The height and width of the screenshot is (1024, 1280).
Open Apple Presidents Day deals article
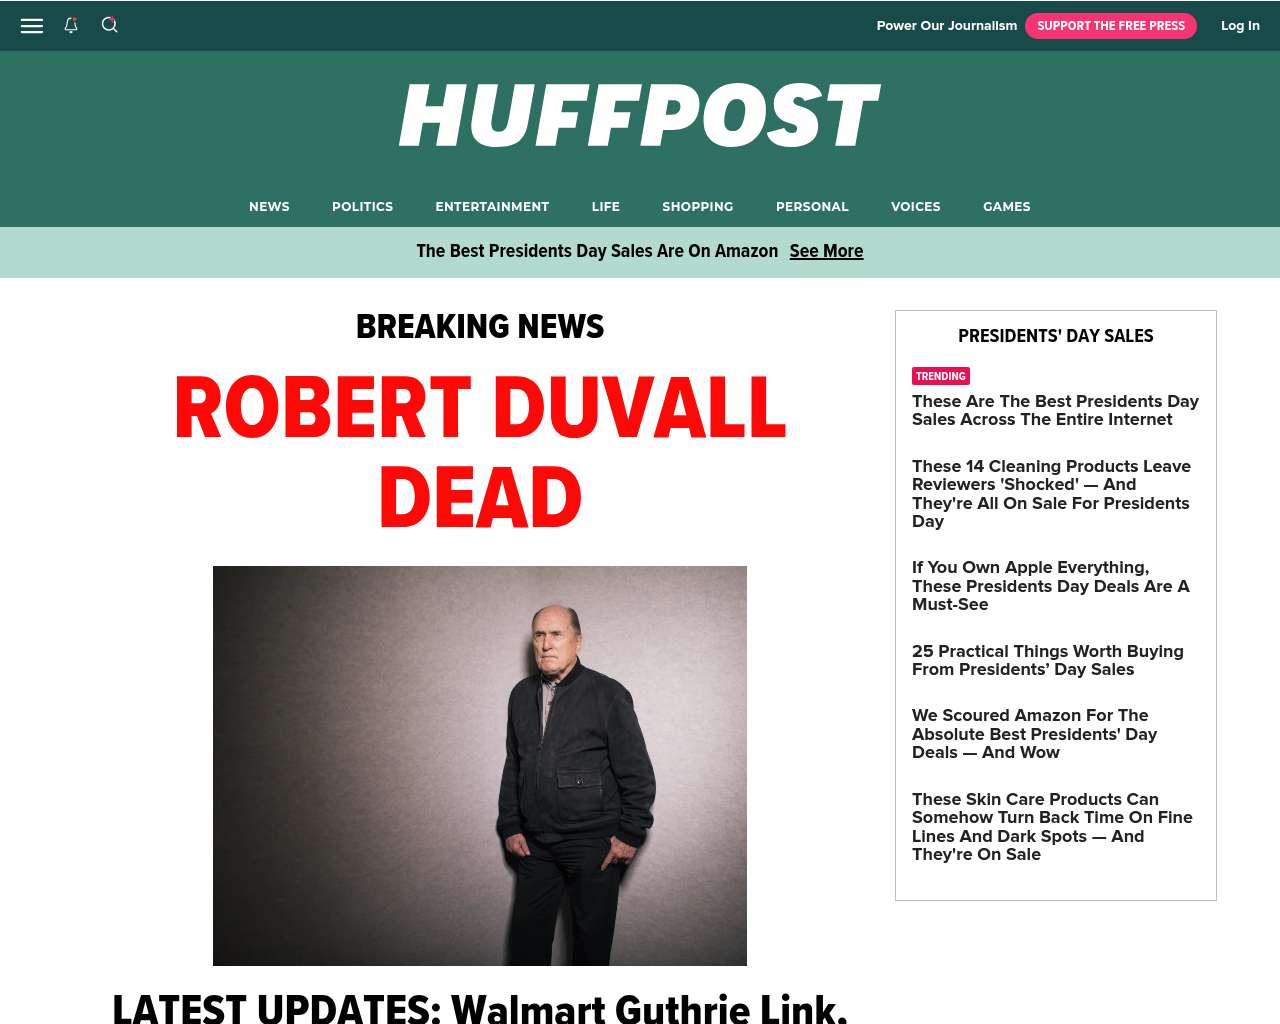pyautogui.click(x=1050, y=586)
